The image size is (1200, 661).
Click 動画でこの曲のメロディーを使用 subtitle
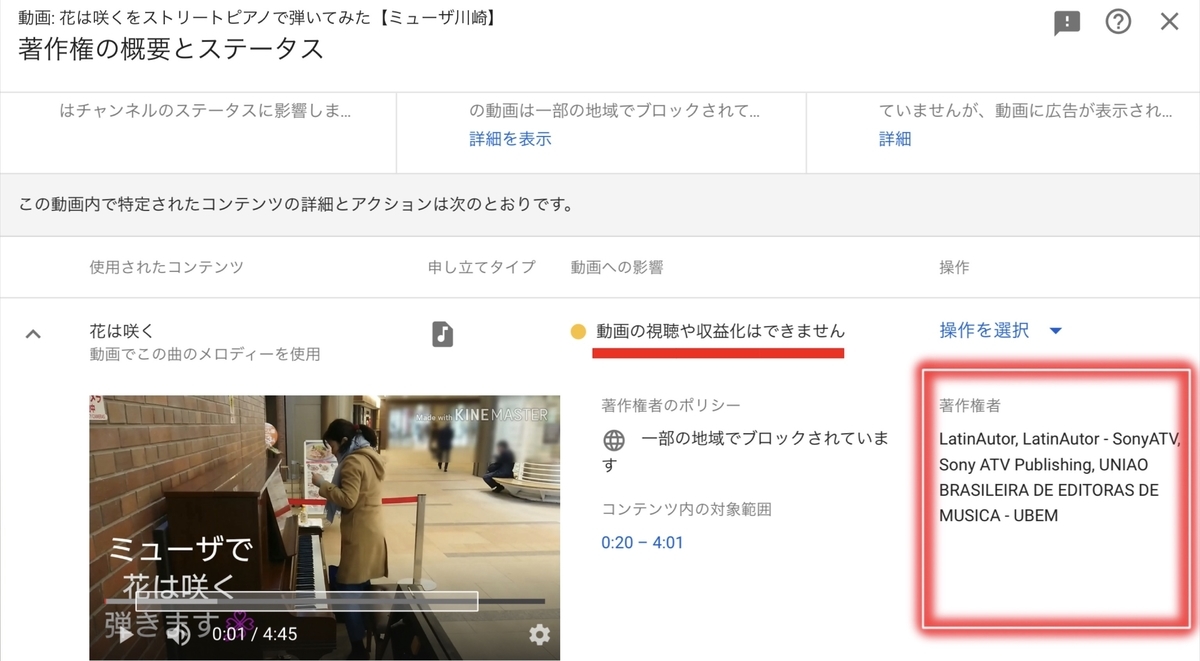click(205, 354)
